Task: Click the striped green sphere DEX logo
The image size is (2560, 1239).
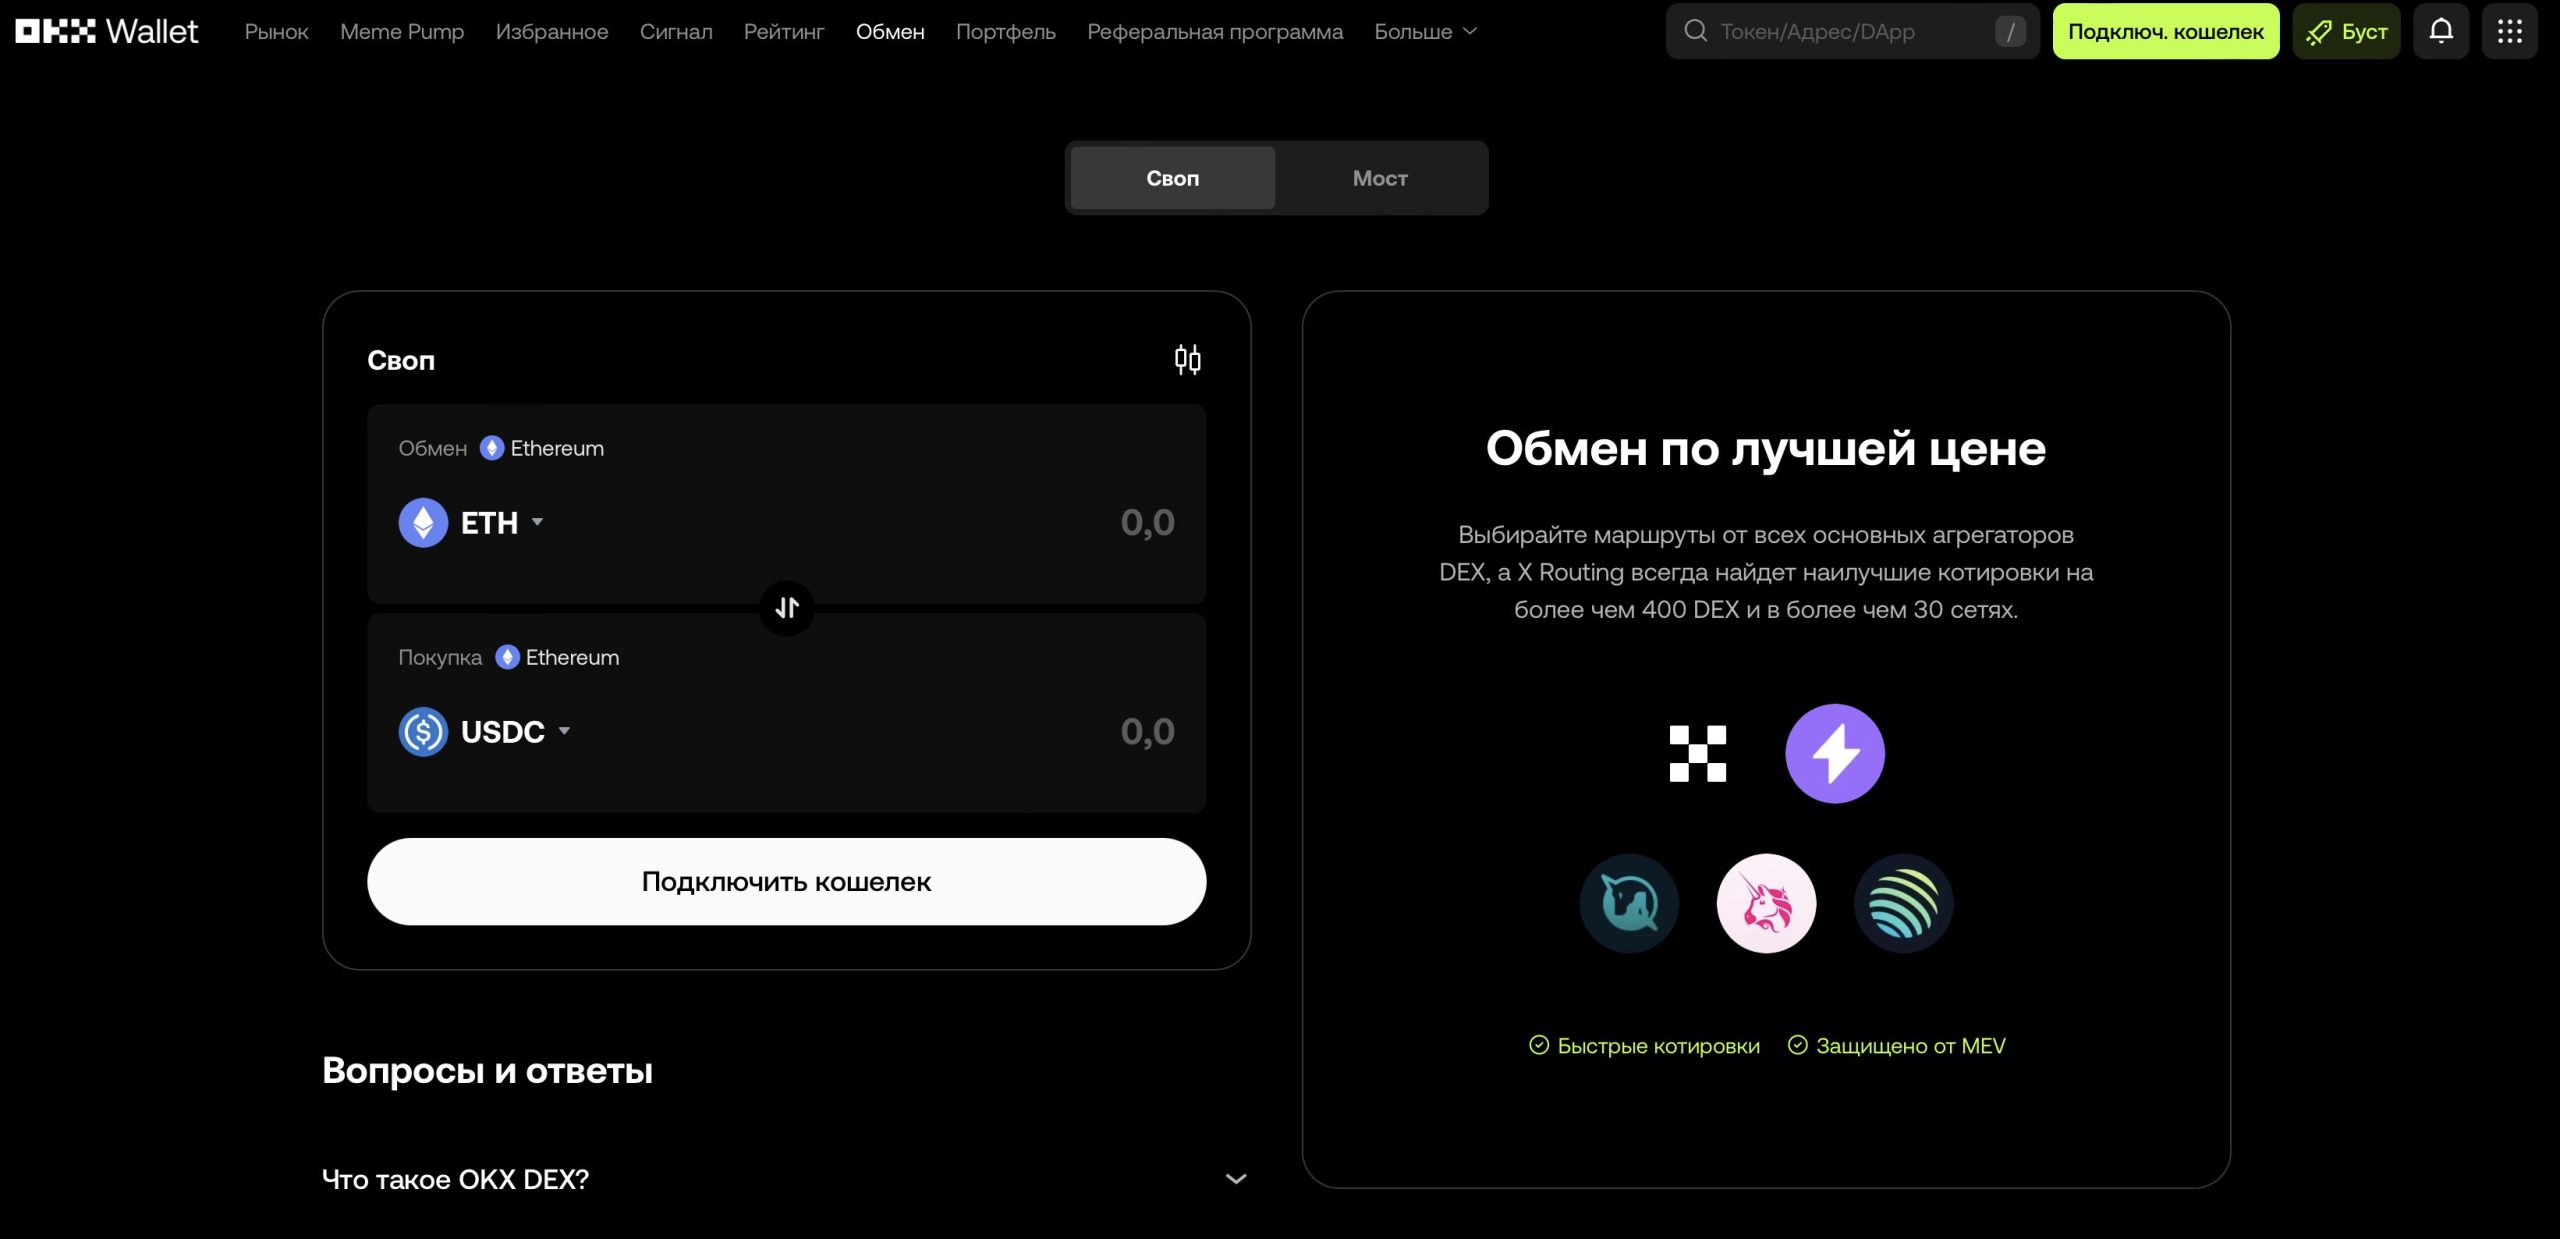Action: 1903,903
